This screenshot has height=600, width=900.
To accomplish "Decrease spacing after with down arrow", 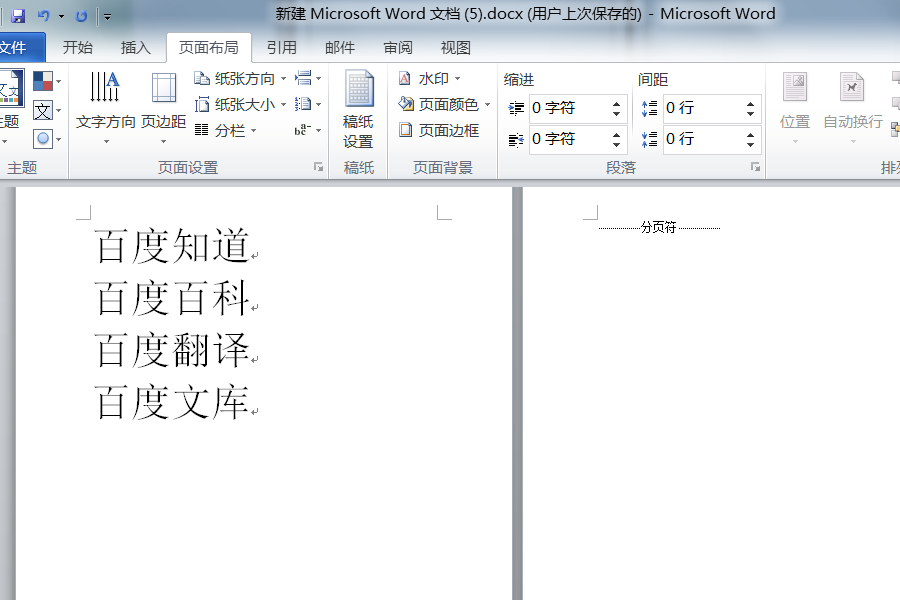I will tap(750, 144).
